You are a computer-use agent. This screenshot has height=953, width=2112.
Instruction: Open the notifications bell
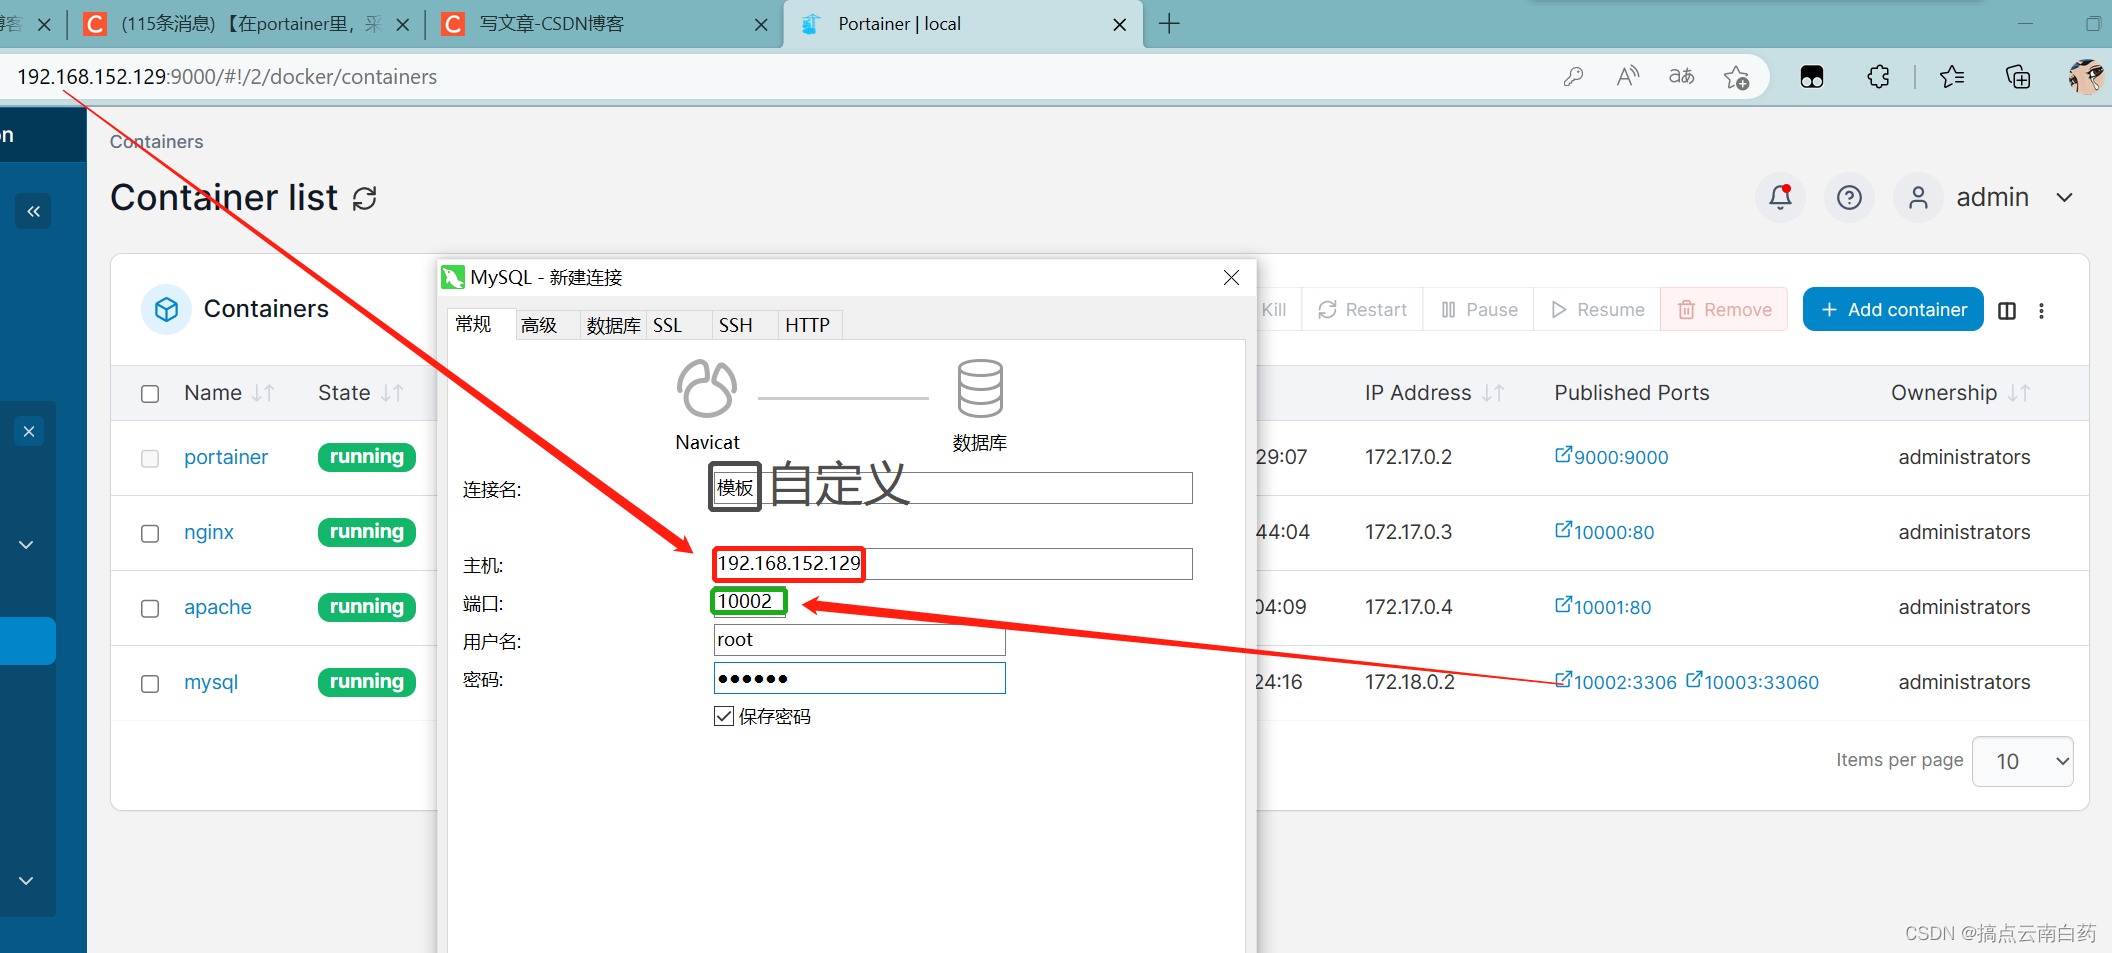coord(1780,197)
